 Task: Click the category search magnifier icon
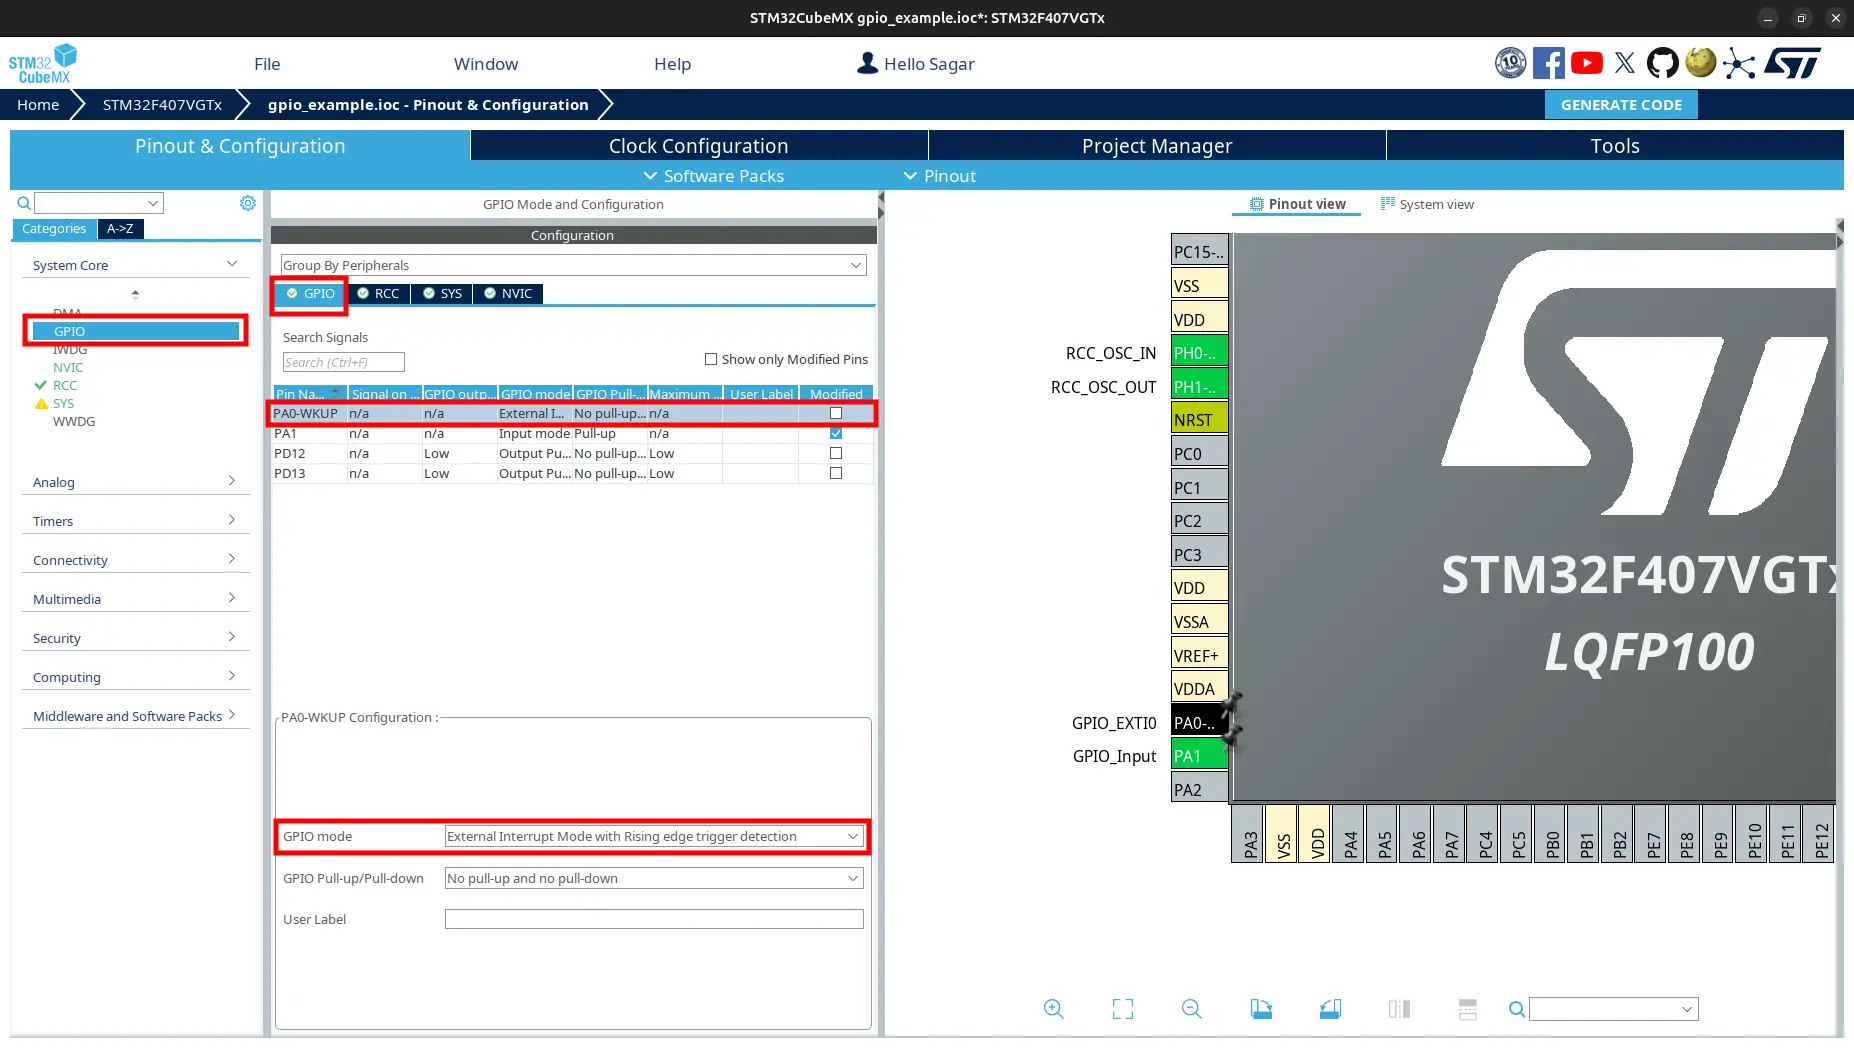tap(24, 203)
